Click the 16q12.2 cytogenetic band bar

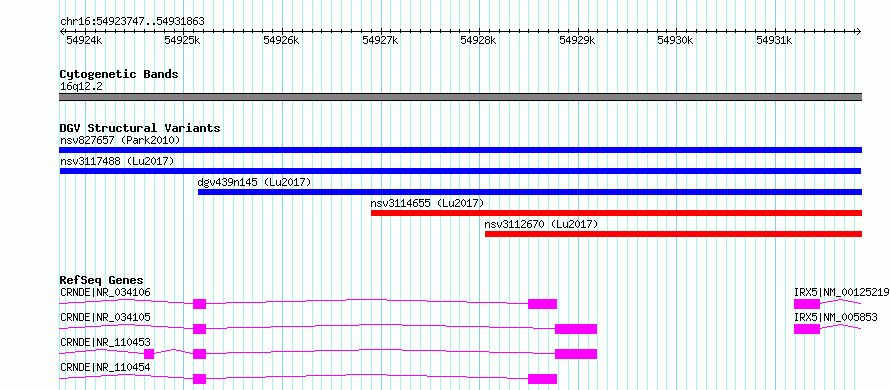point(460,97)
